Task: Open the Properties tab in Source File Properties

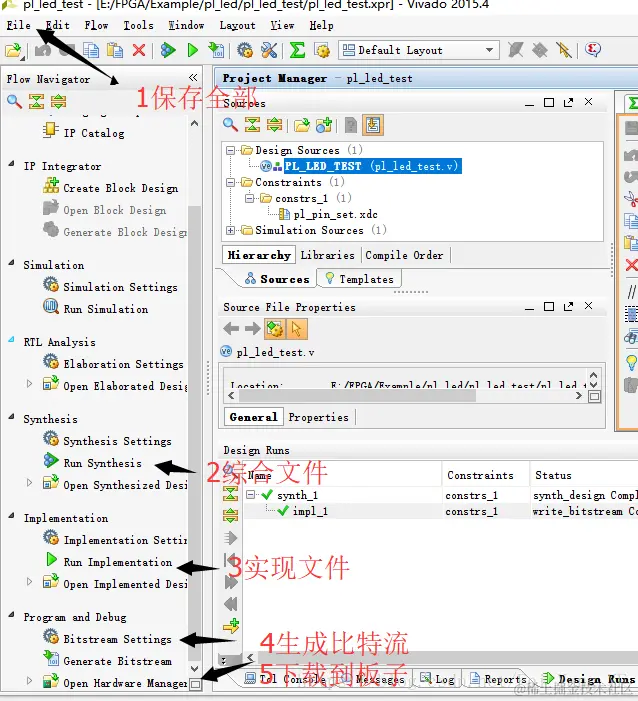Action: [x=318, y=418]
